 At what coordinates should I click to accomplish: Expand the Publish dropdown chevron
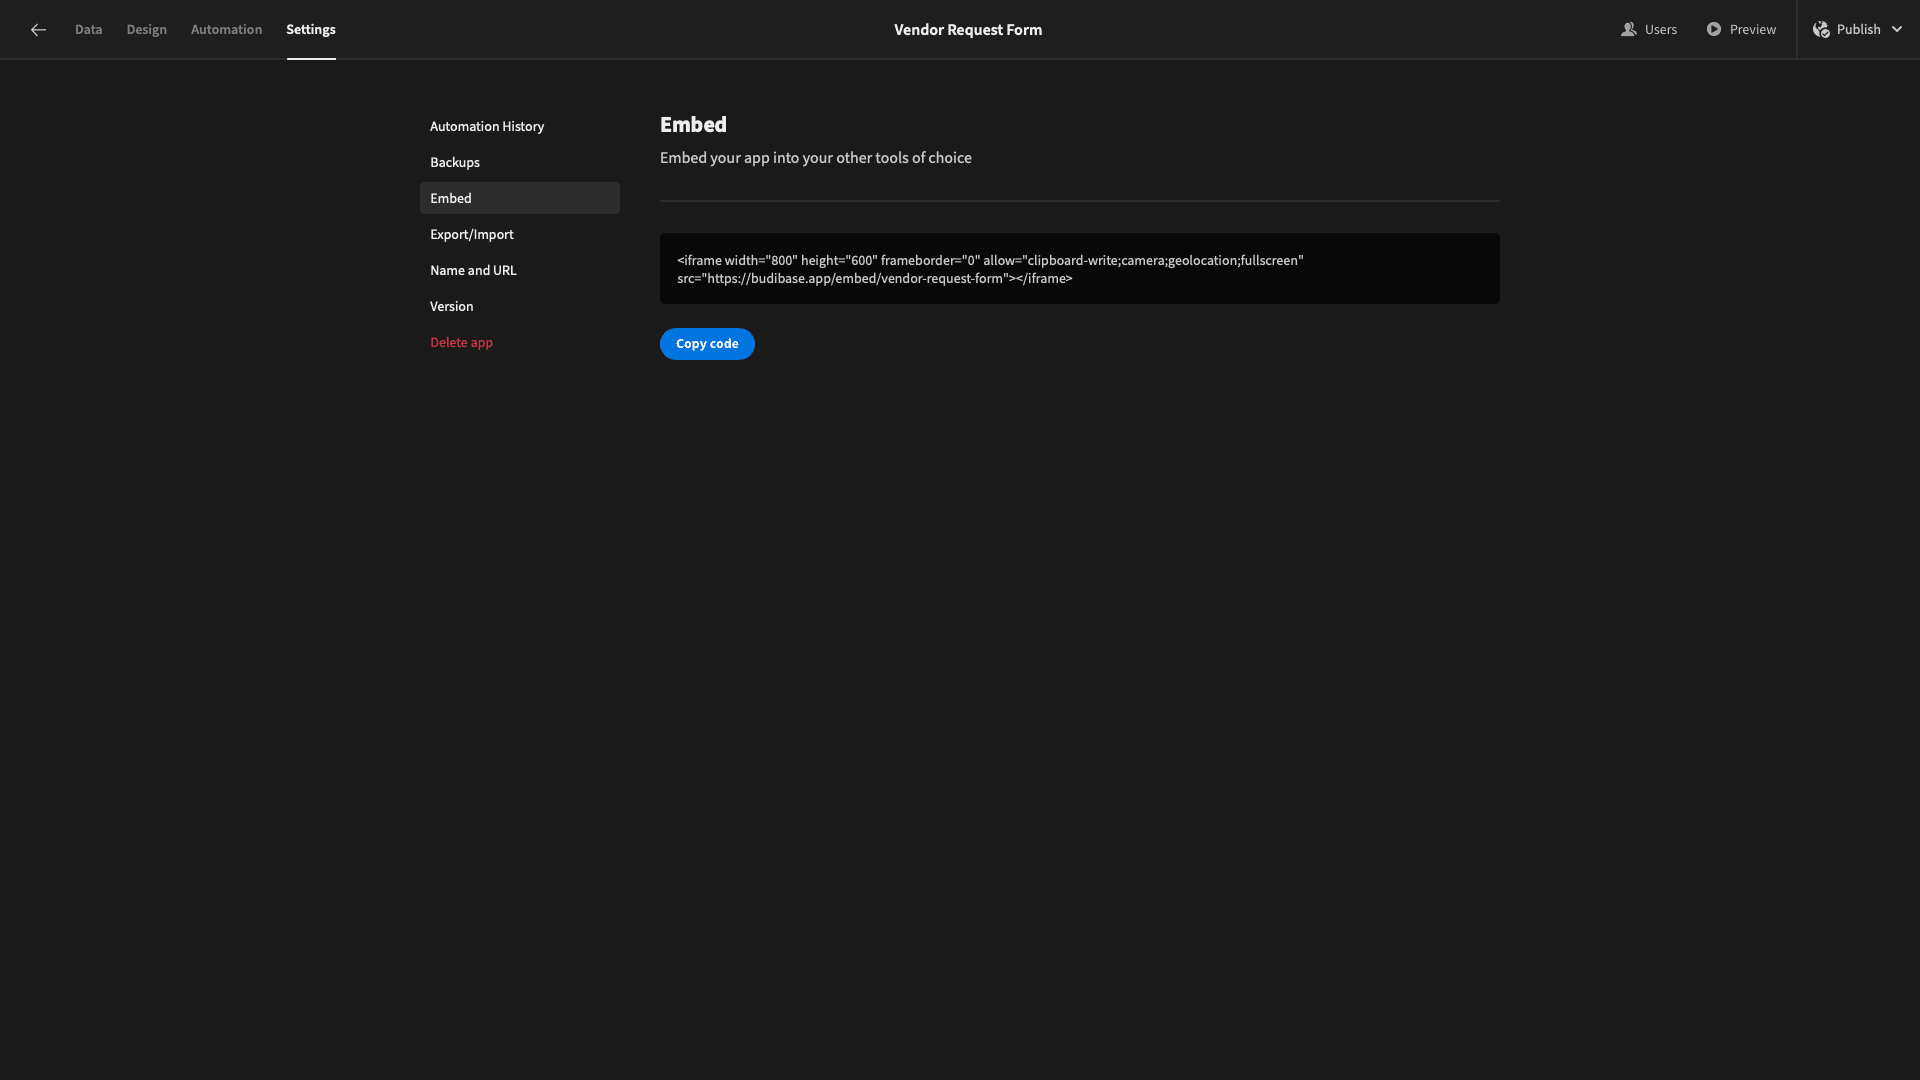tap(1897, 29)
